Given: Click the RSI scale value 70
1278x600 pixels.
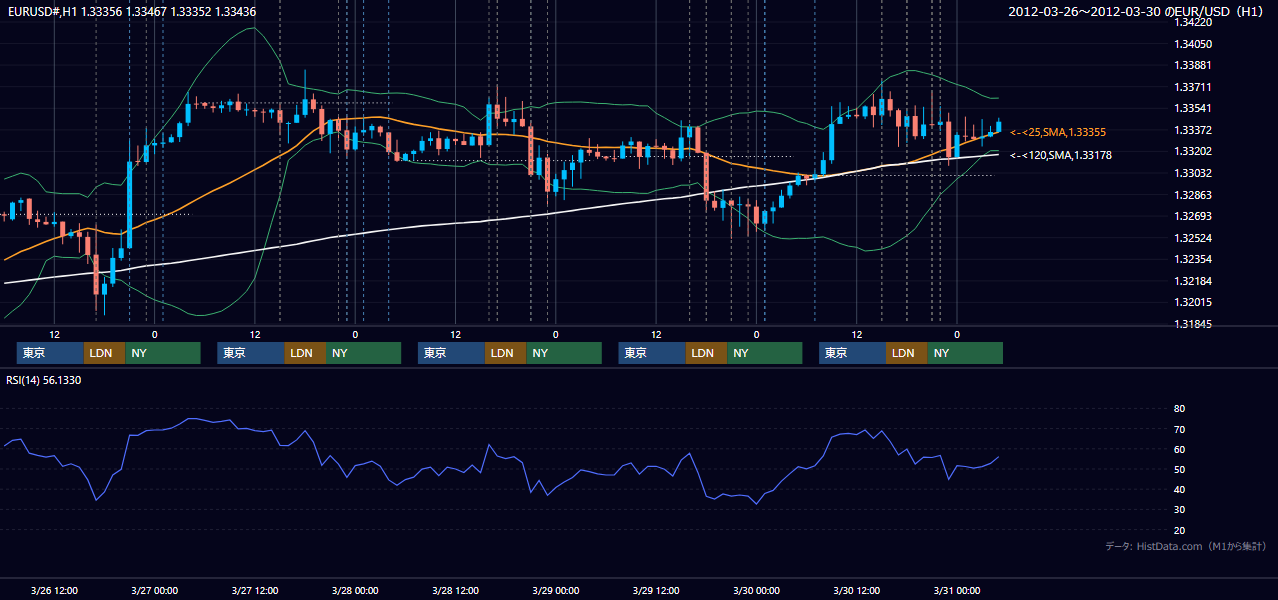Looking at the screenshot, I should [1179, 429].
